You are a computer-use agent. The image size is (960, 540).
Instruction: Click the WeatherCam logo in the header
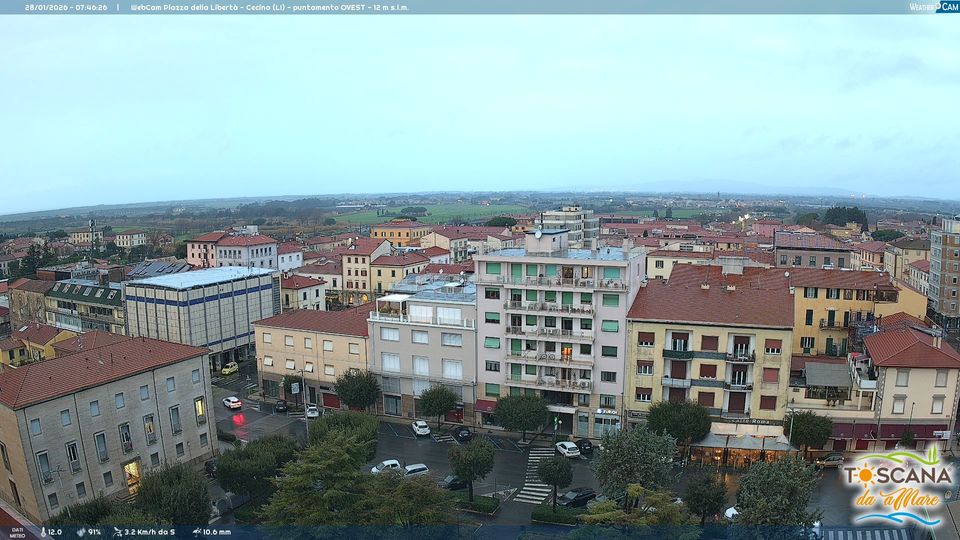click(x=934, y=7)
